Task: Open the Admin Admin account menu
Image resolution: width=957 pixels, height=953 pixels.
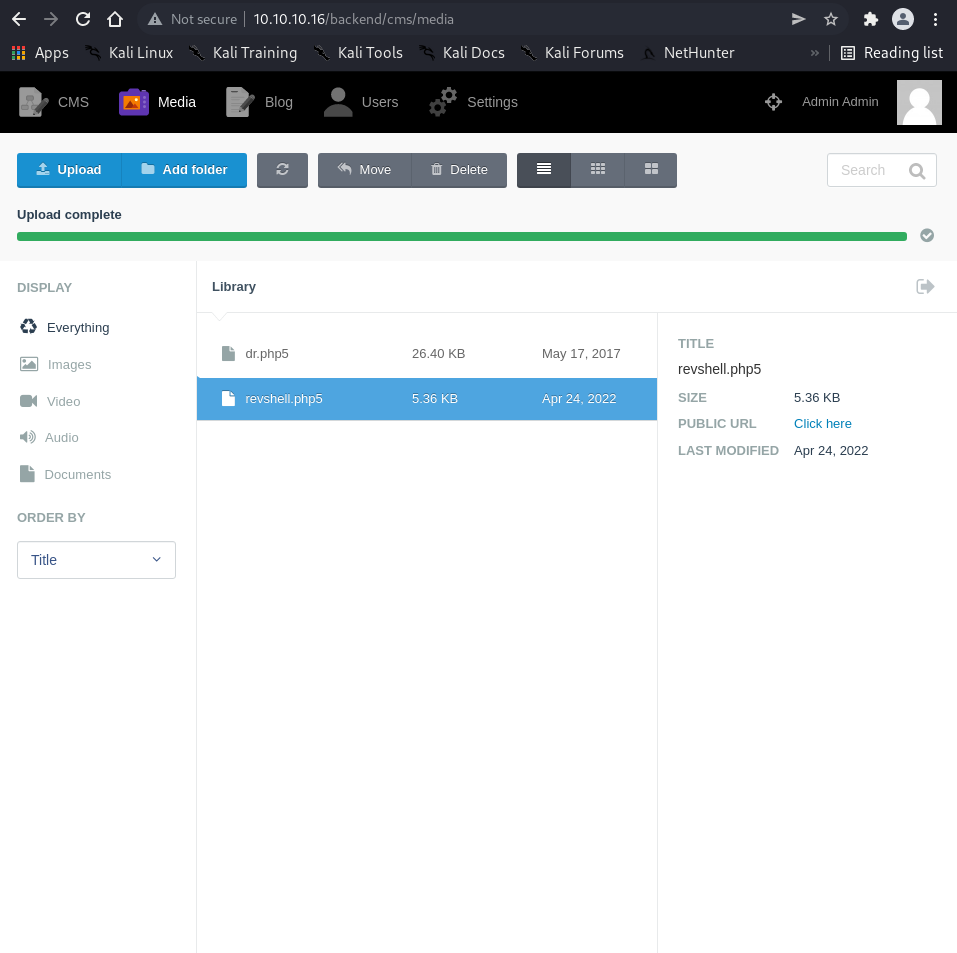Action: [840, 102]
